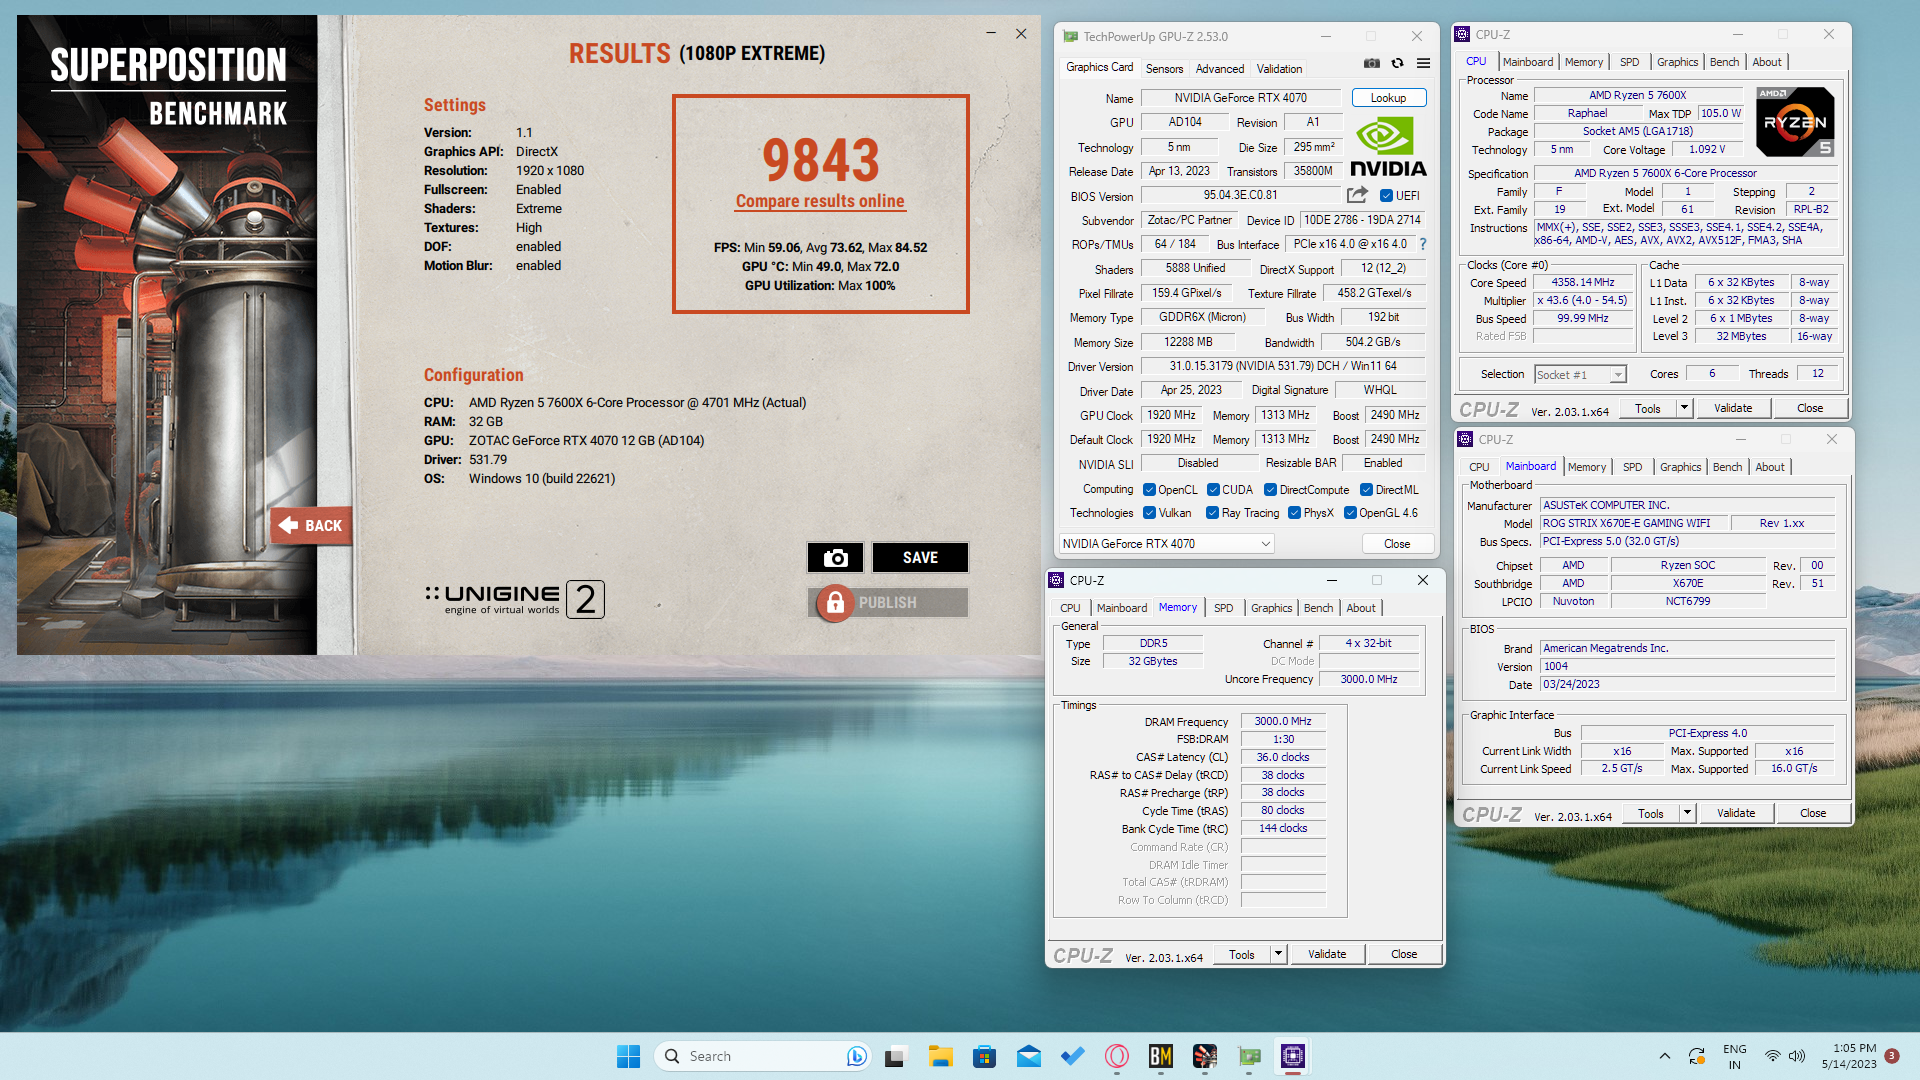Open the Memory tab in CPU-Z Mainboard window

point(1587,467)
